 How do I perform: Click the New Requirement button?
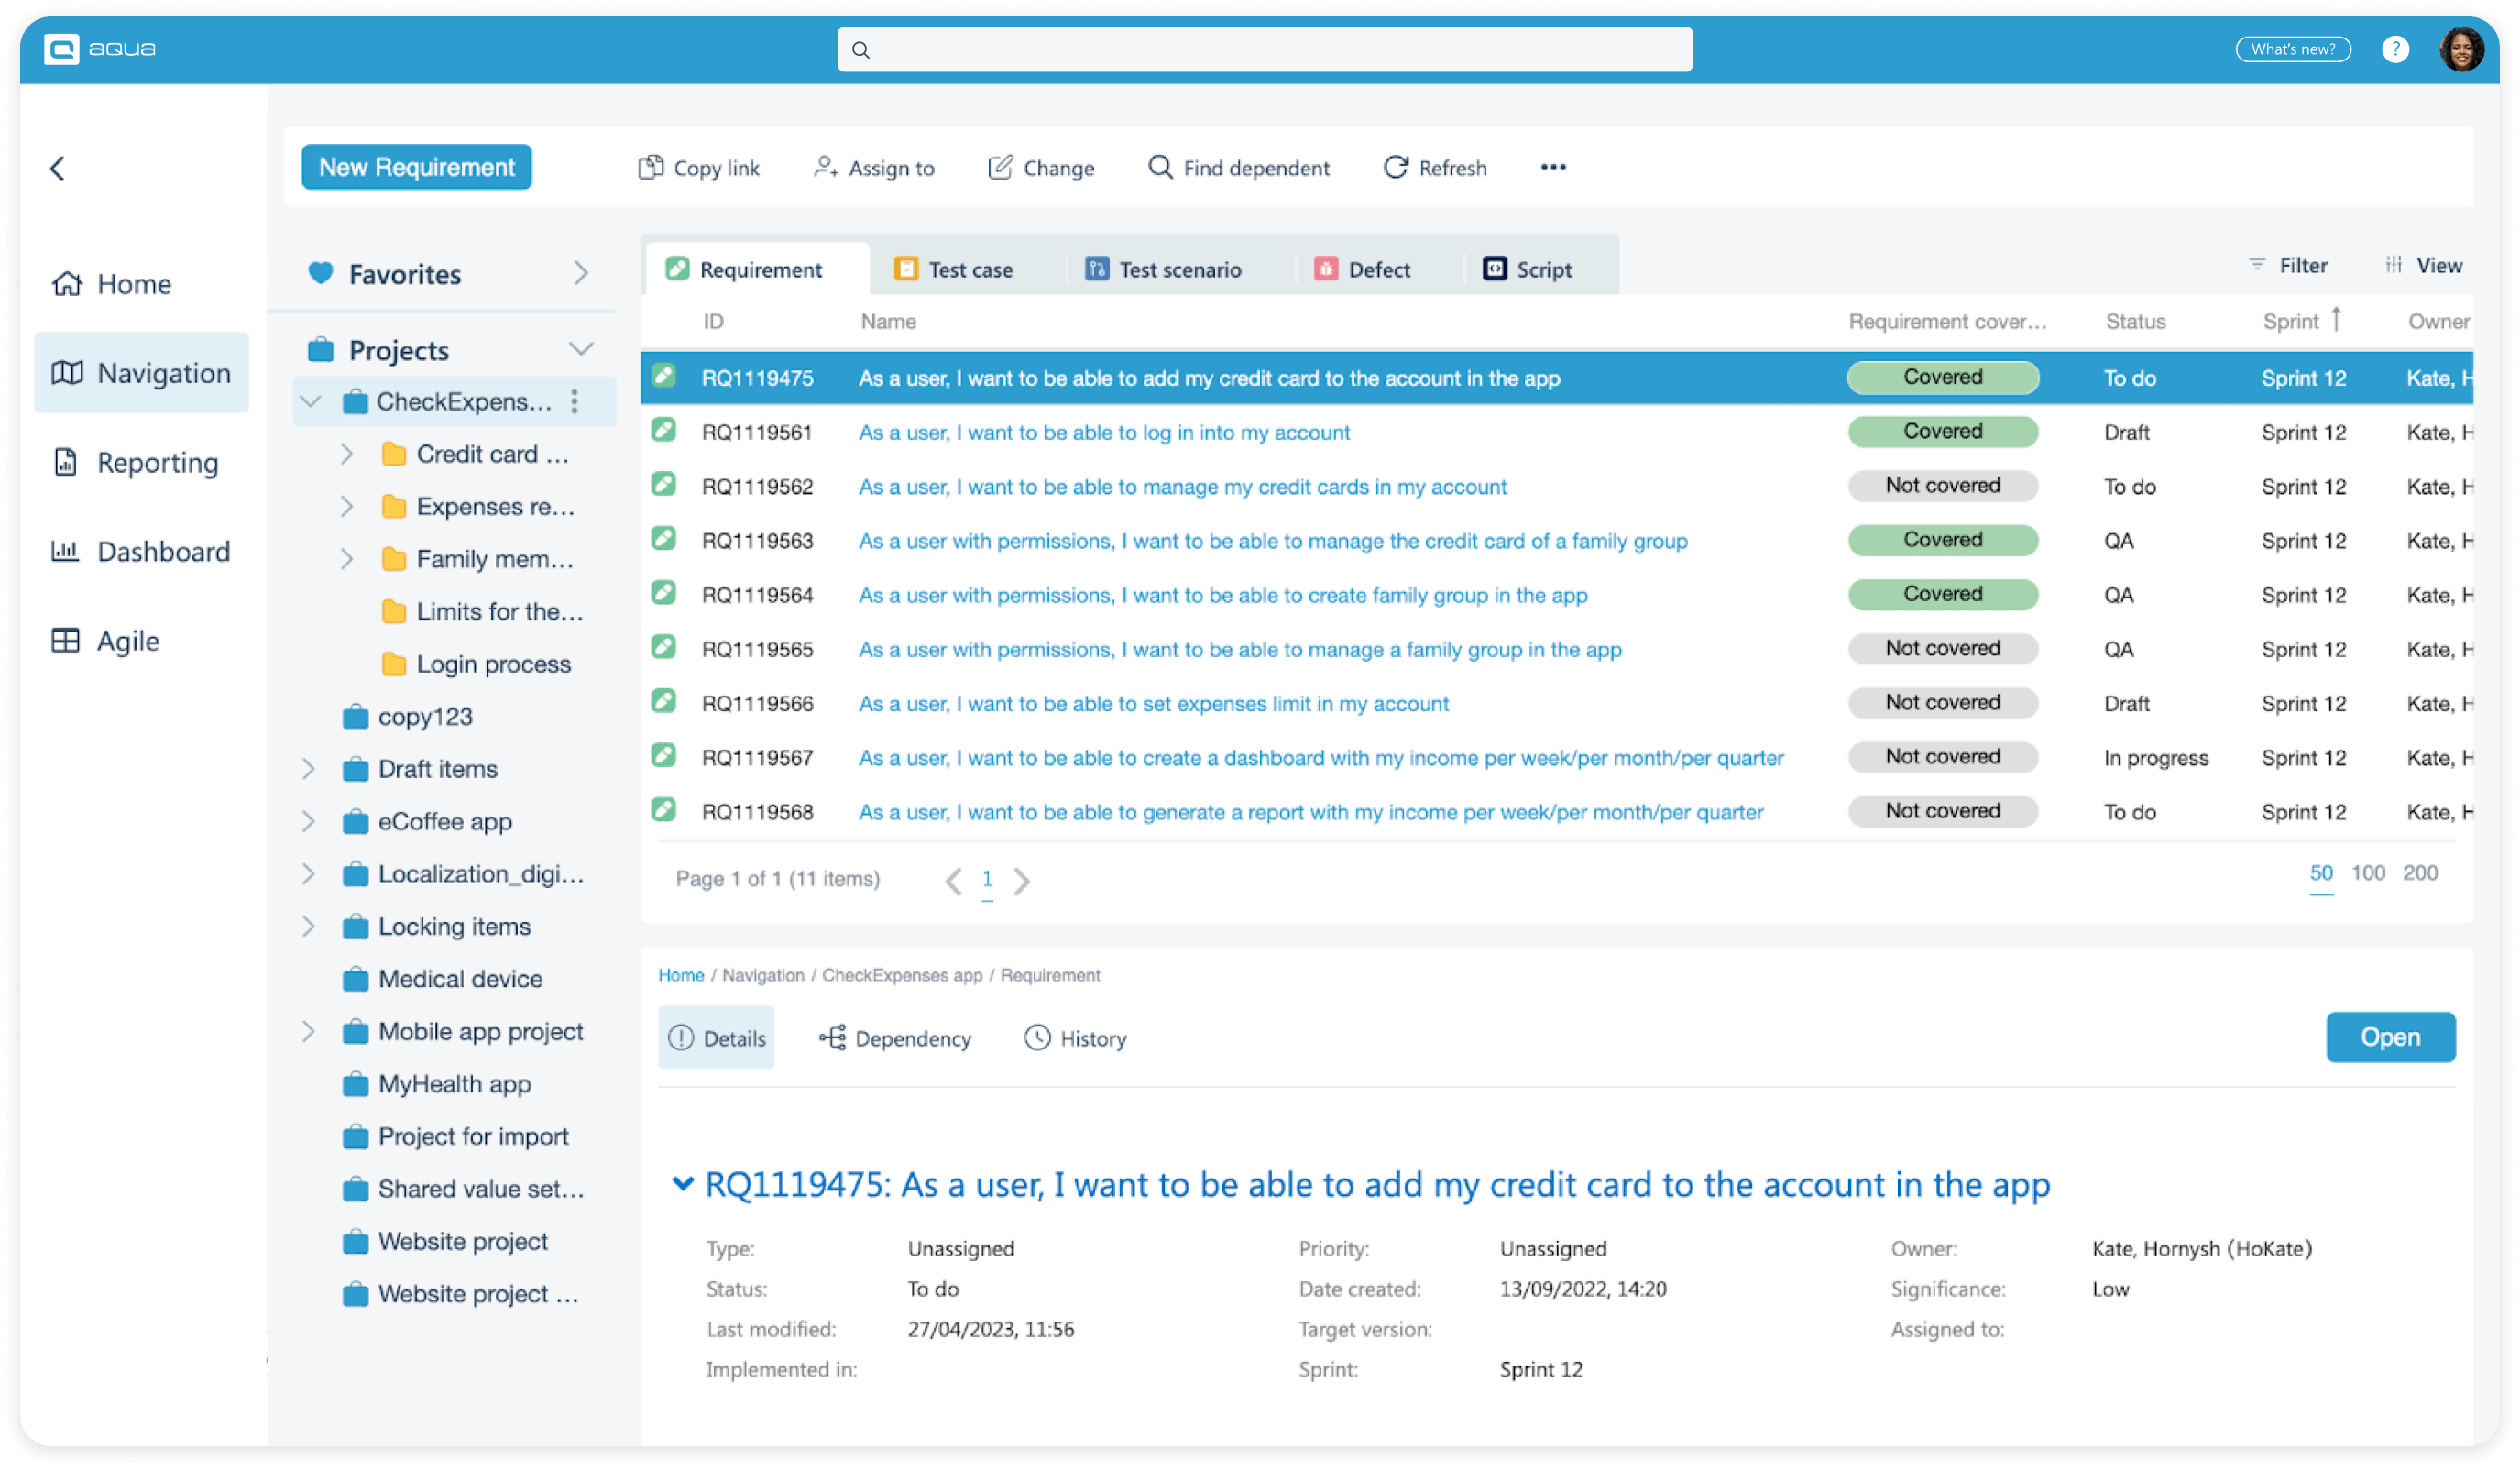coord(416,167)
